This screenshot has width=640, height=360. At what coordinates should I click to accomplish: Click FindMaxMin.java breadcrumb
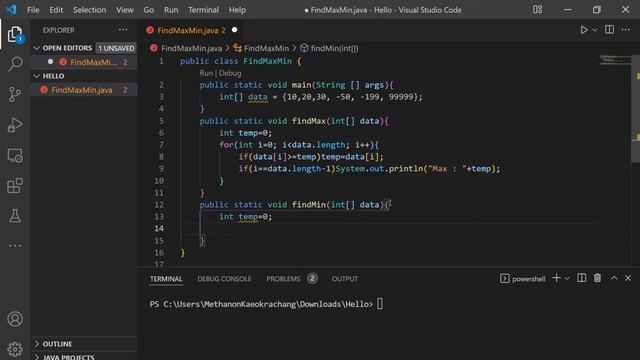(x=191, y=48)
